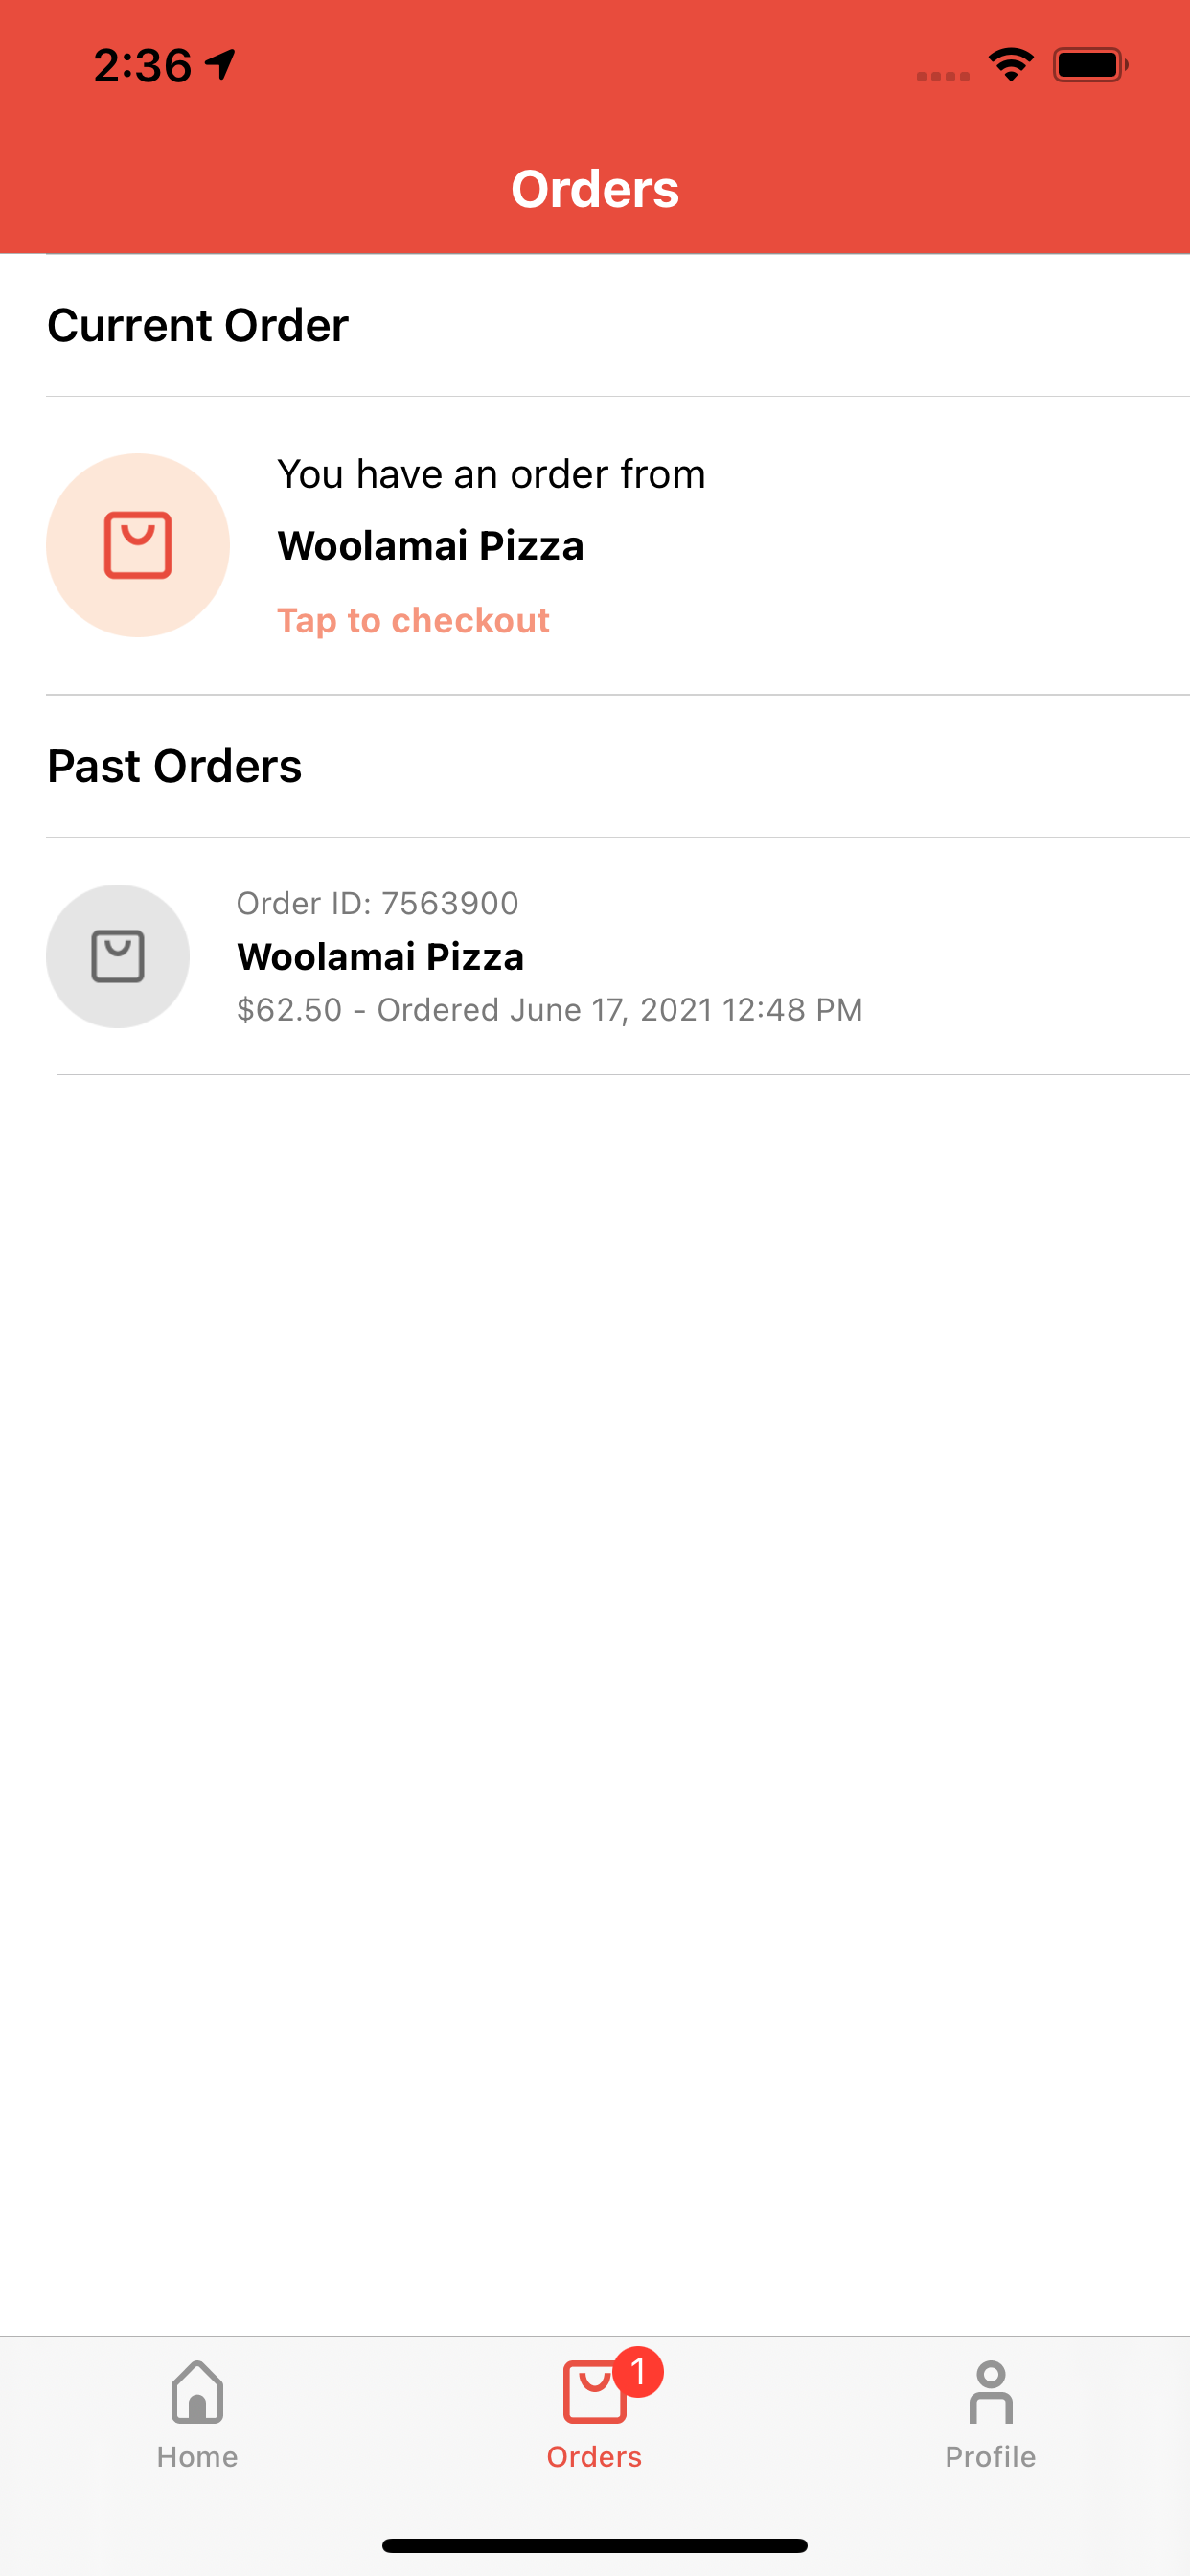Tap the red shopping bag icon for current order

click(138, 545)
